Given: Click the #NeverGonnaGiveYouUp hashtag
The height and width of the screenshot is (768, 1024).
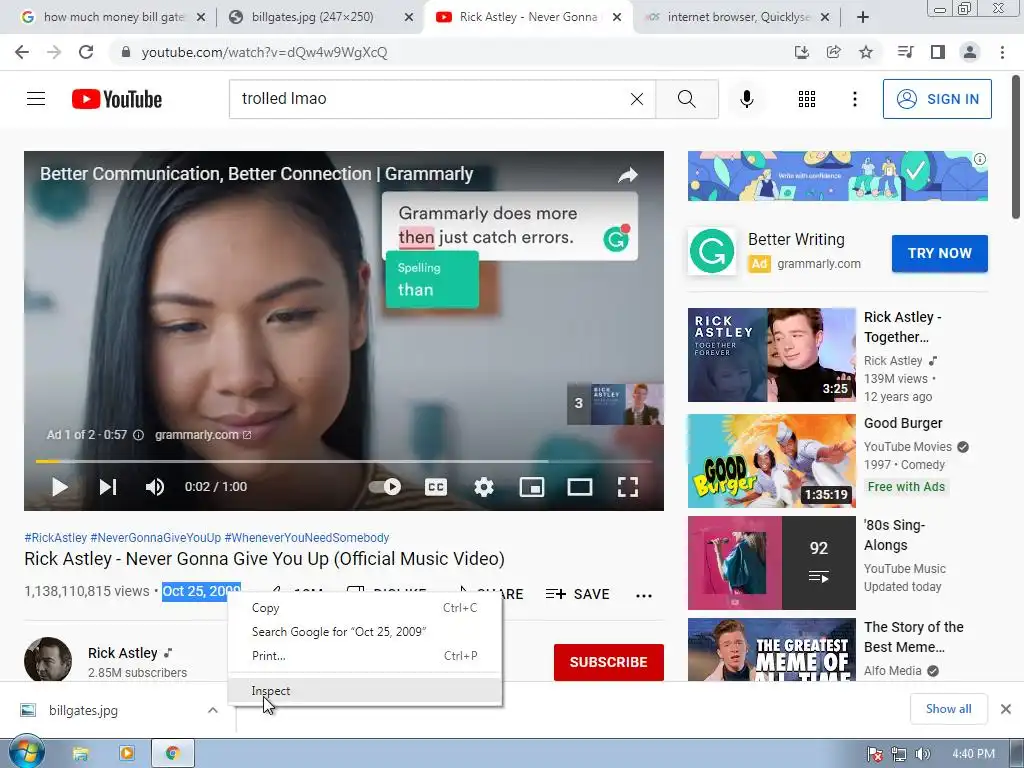Looking at the screenshot, I should (x=155, y=537).
